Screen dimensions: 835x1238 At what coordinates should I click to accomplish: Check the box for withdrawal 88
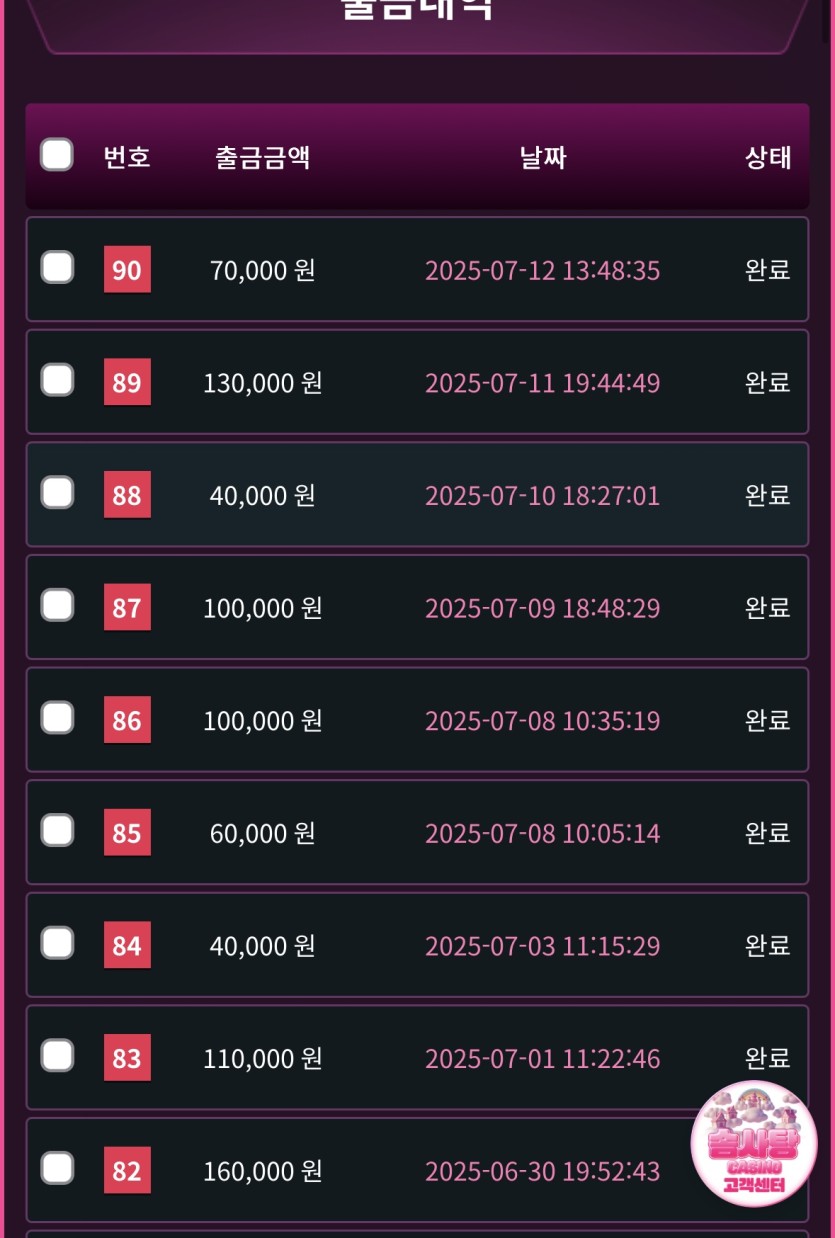(57, 493)
